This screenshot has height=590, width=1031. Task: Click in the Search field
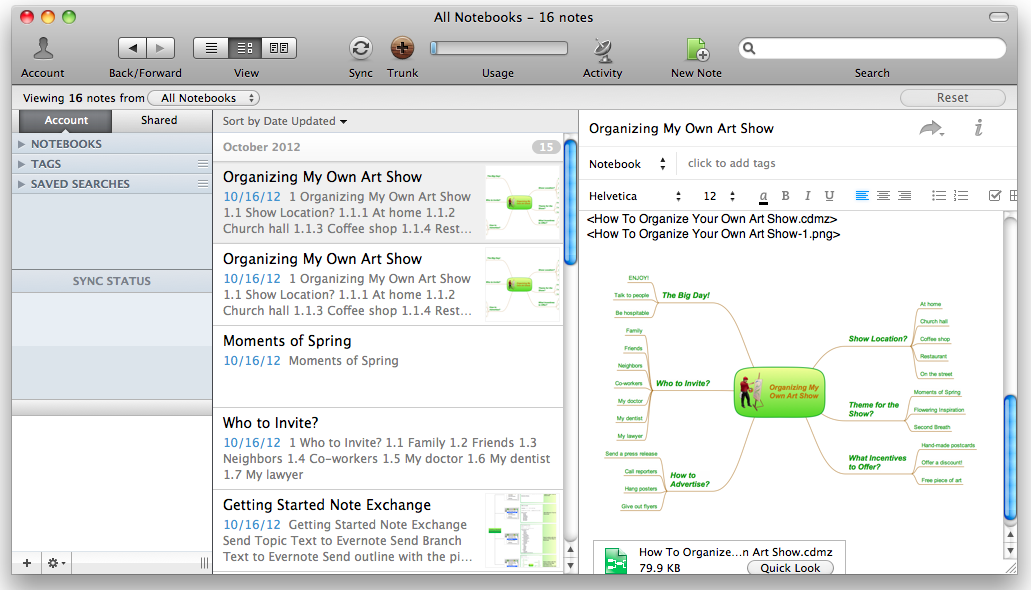point(872,48)
